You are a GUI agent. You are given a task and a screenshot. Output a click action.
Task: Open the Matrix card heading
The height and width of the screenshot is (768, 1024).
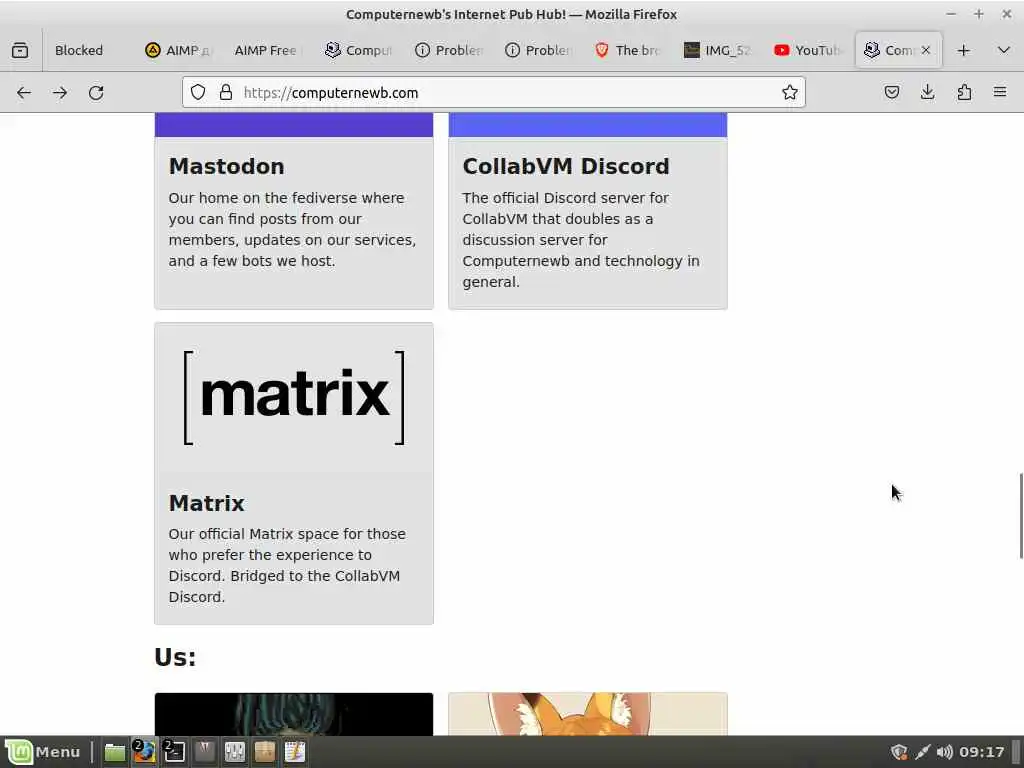point(206,503)
